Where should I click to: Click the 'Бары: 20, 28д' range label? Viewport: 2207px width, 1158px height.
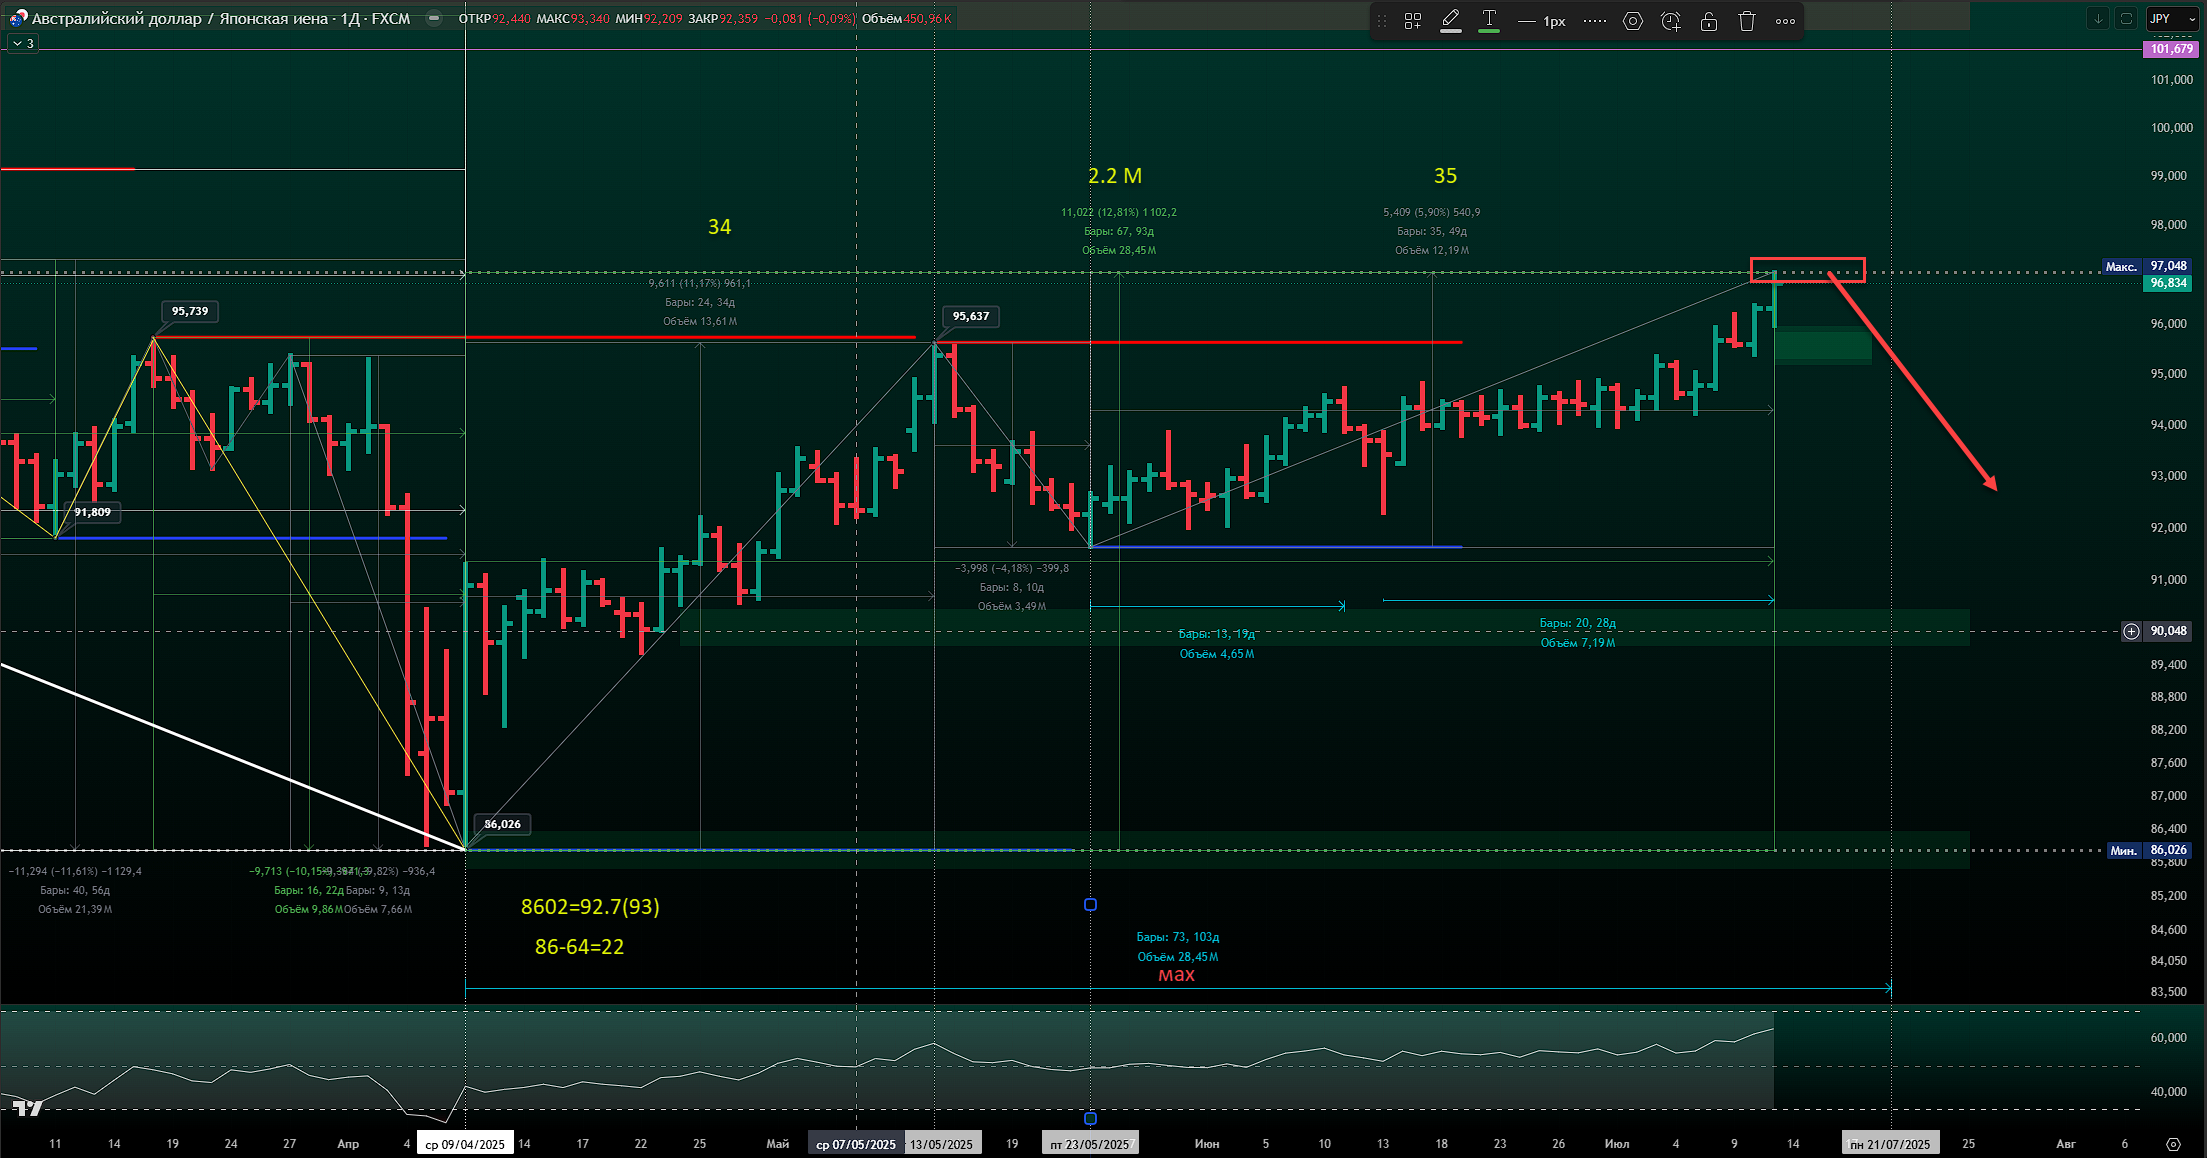pos(1577,623)
